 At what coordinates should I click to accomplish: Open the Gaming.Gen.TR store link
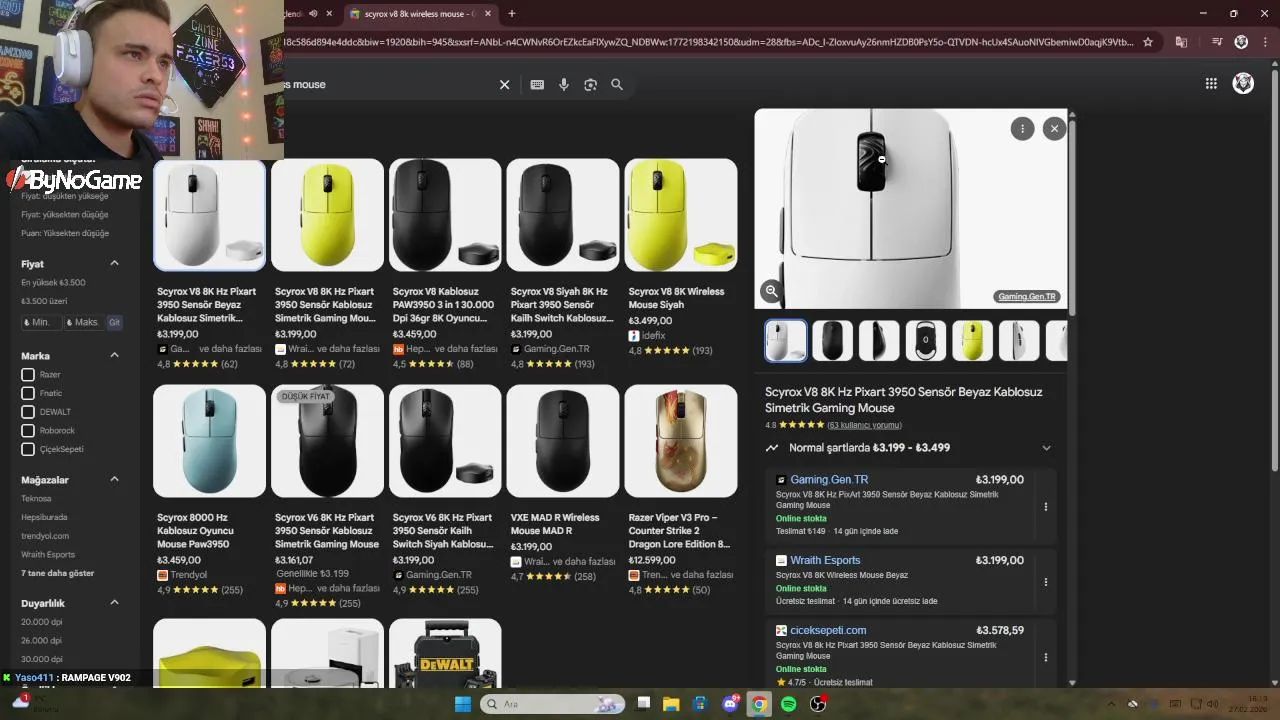[x=829, y=480]
